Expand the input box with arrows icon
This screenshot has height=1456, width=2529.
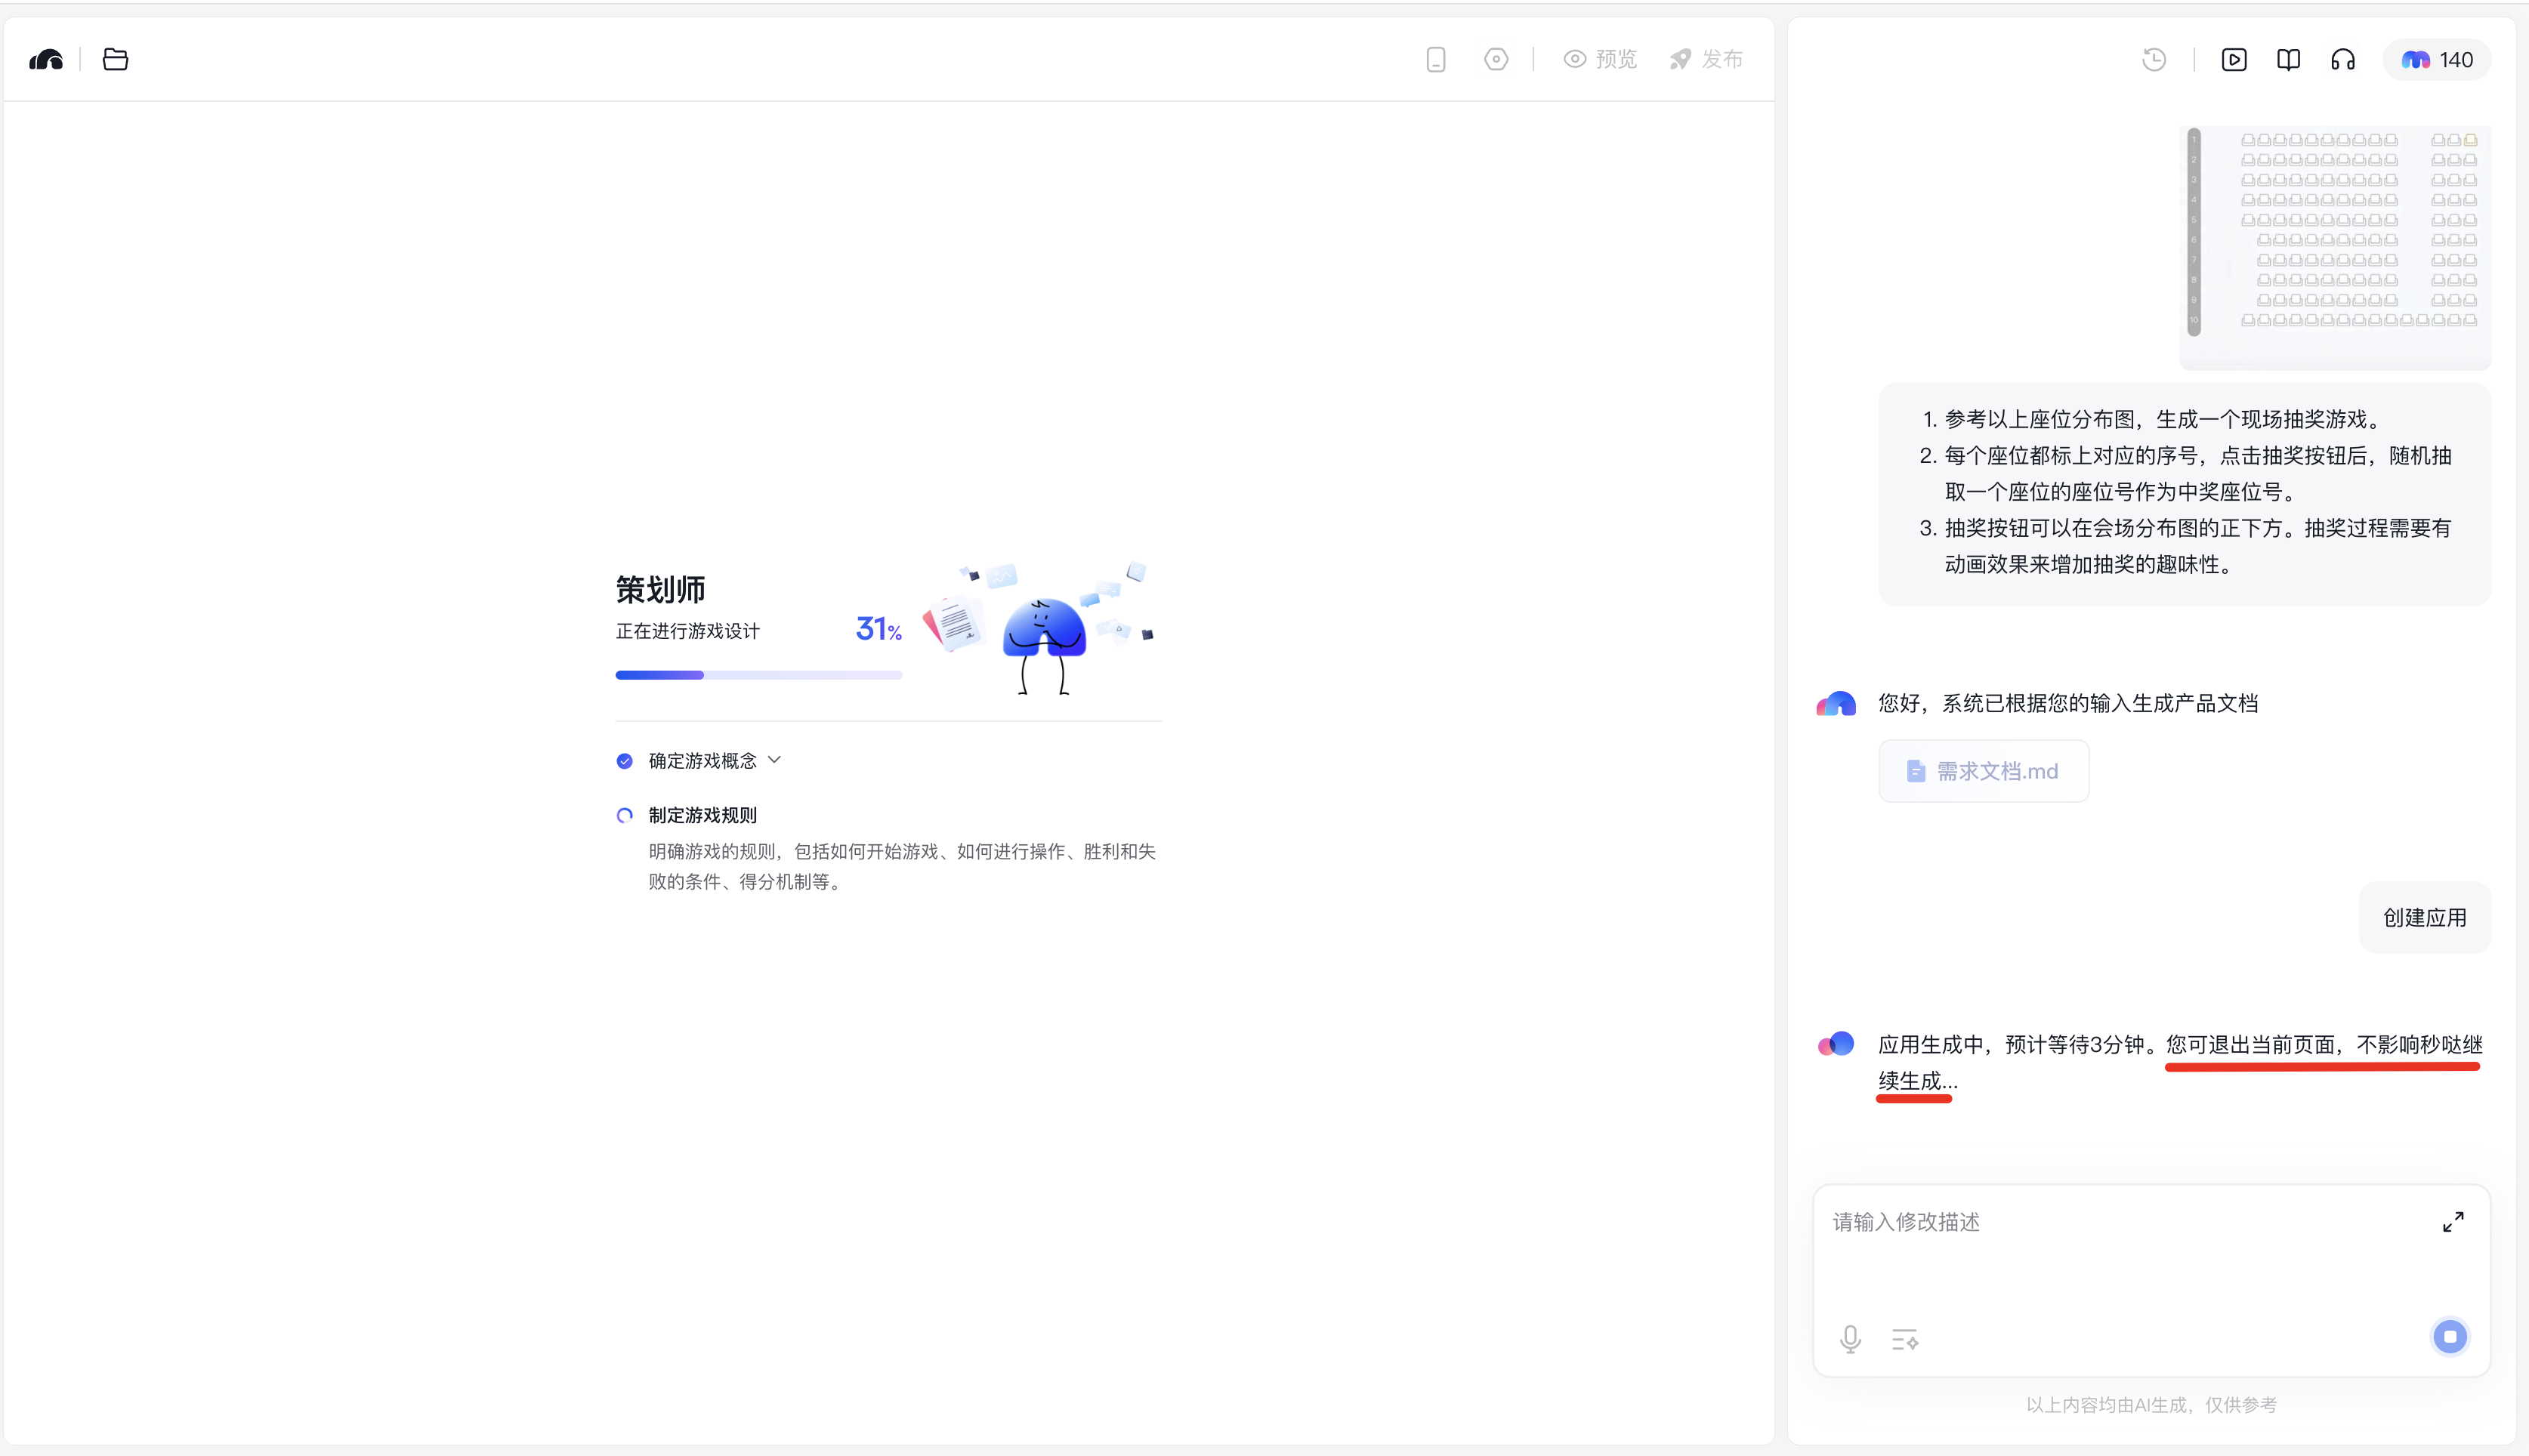coord(2453,1222)
